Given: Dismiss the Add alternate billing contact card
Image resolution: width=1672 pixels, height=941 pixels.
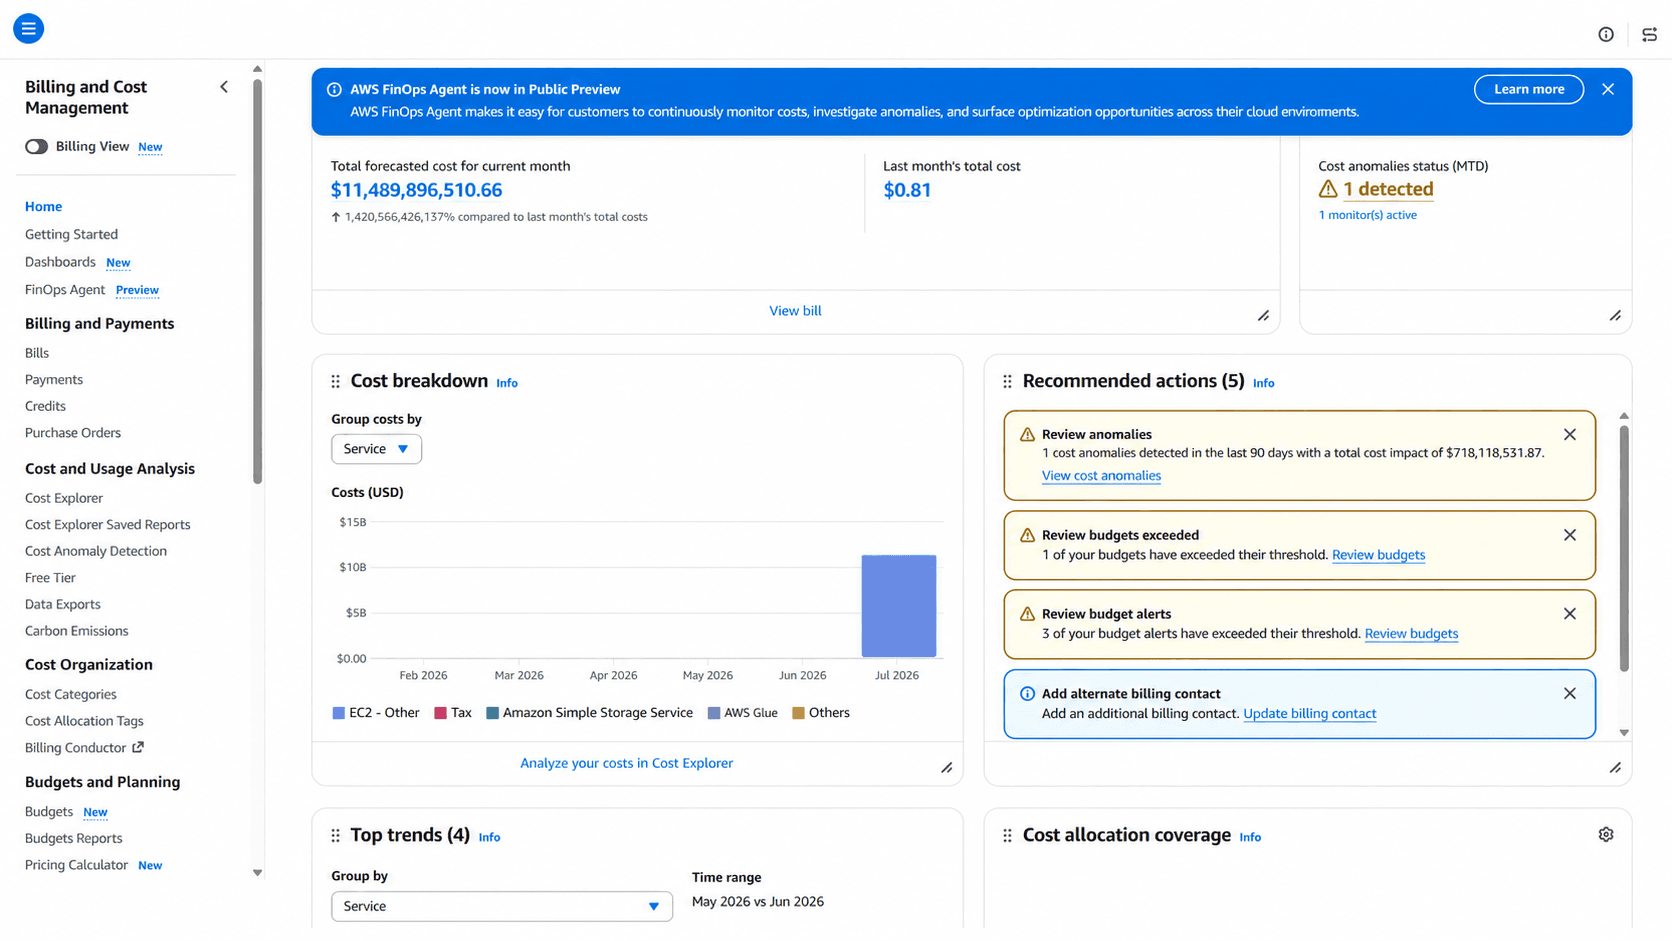Looking at the screenshot, I should [1570, 694].
